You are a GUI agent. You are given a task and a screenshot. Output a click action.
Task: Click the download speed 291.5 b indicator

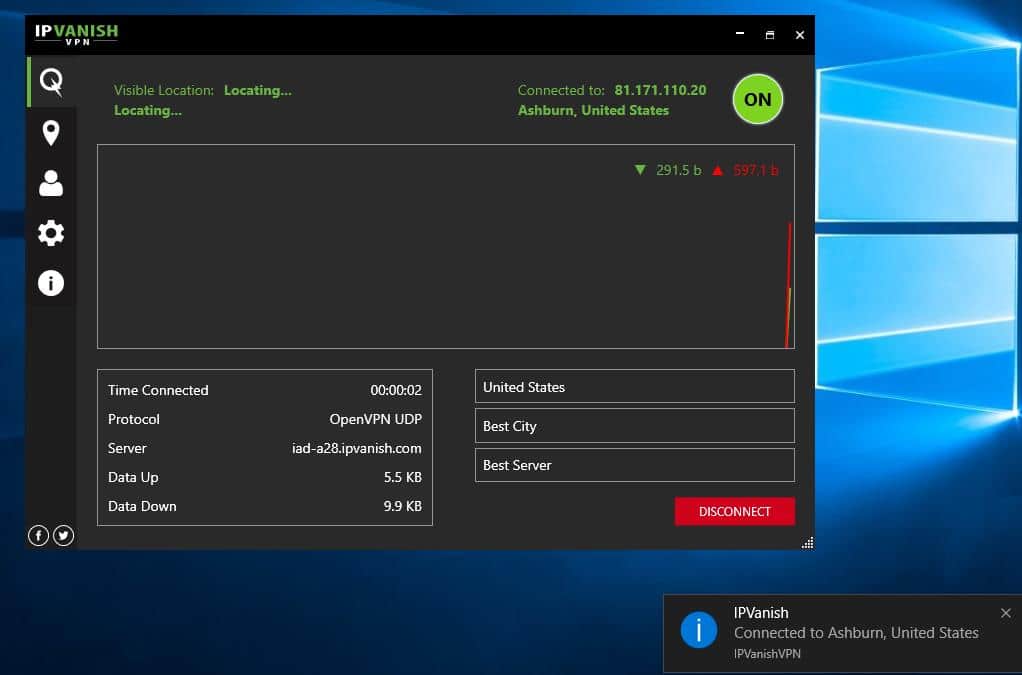[x=667, y=170]
